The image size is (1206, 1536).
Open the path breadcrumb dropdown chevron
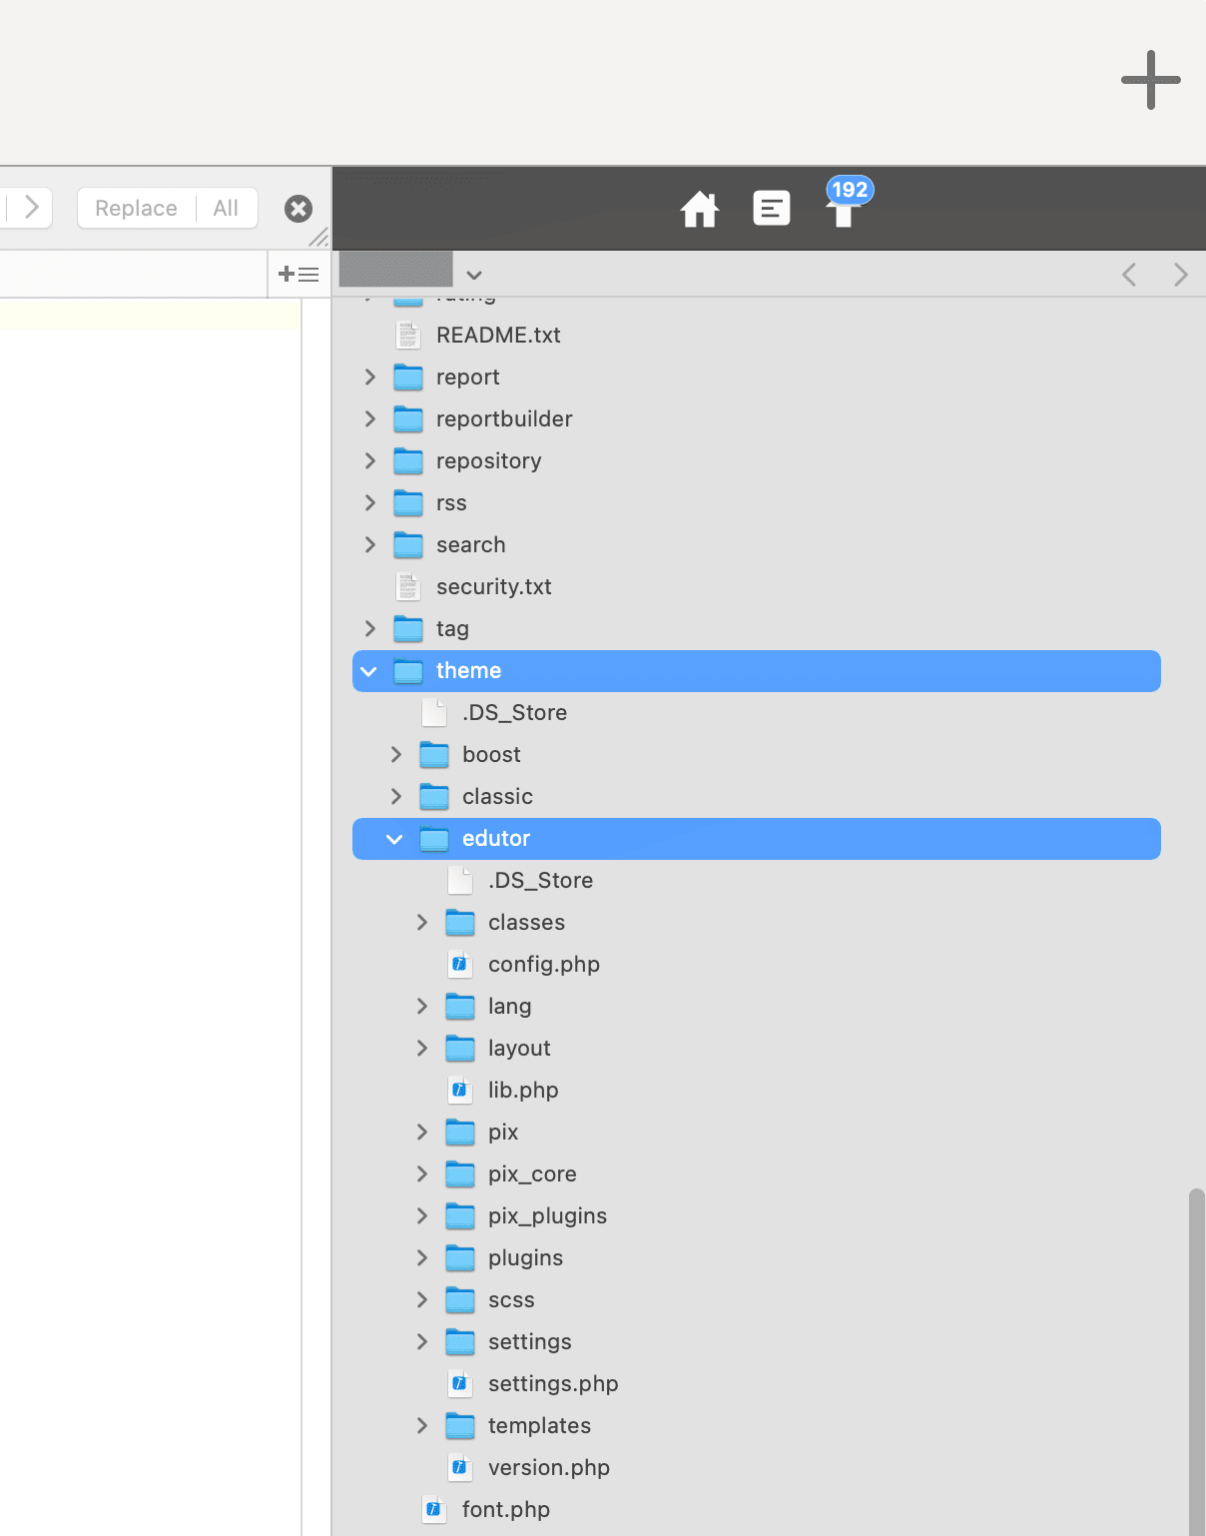[x=474, y=274]
